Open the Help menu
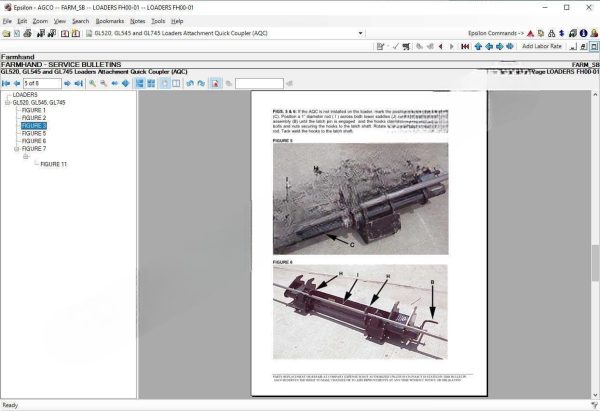600x411 pixels. click(x=177, y=21)
